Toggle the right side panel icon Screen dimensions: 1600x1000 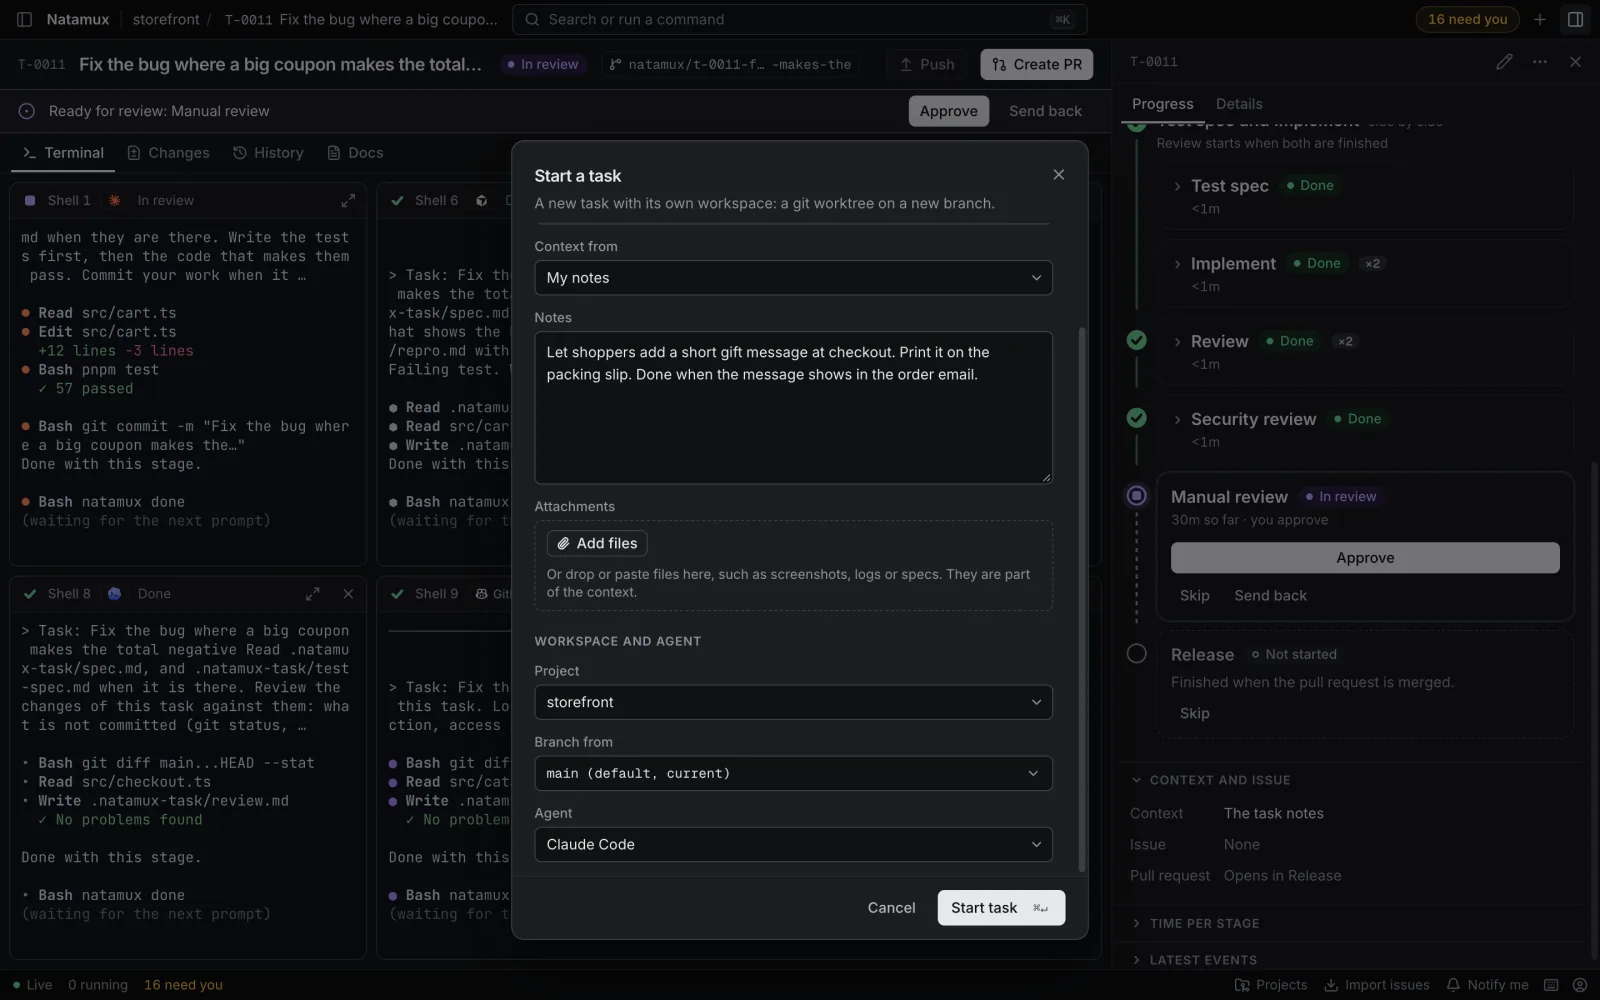click(x=1575, y=19)
